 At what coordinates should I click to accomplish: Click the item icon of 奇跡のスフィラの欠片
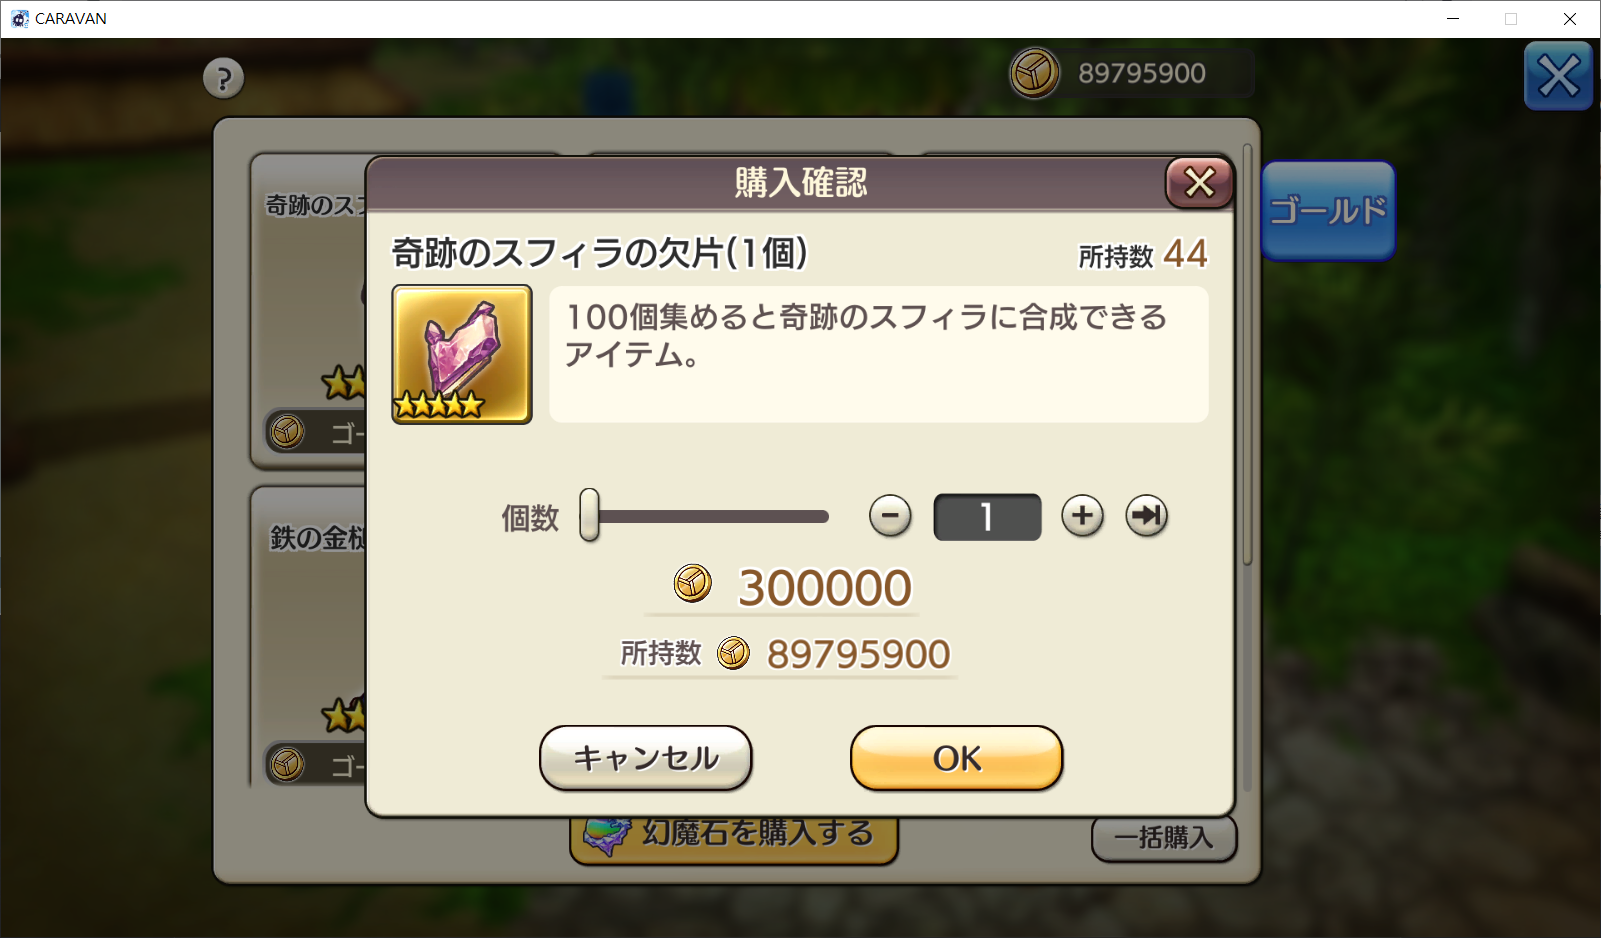tap(461, 354)
